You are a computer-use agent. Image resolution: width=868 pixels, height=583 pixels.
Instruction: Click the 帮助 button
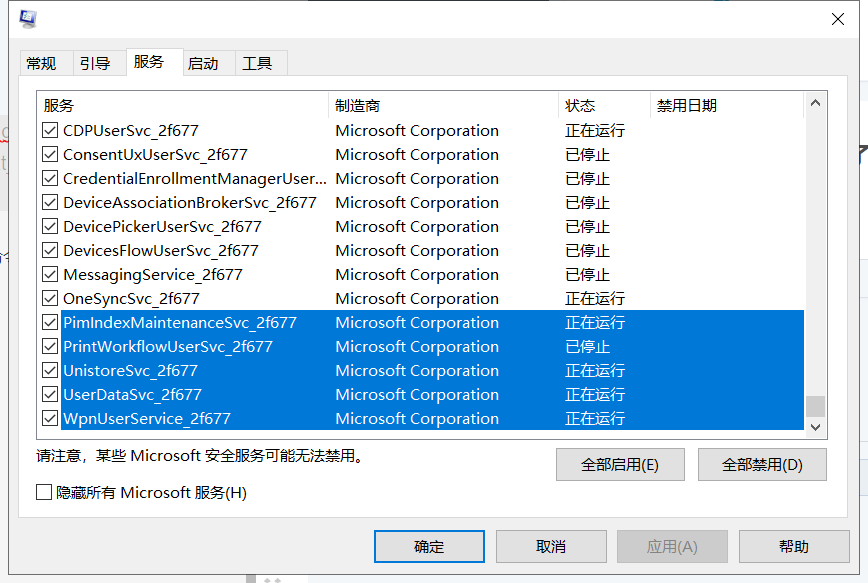pos(793,546)
